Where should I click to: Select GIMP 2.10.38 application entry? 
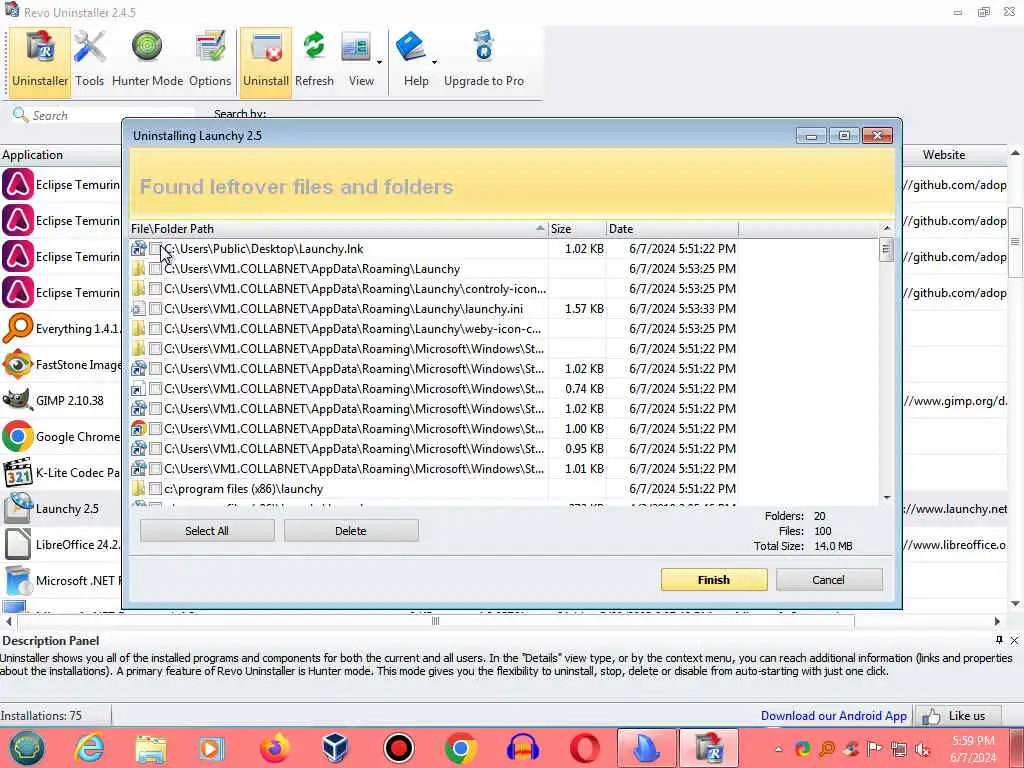61,400
